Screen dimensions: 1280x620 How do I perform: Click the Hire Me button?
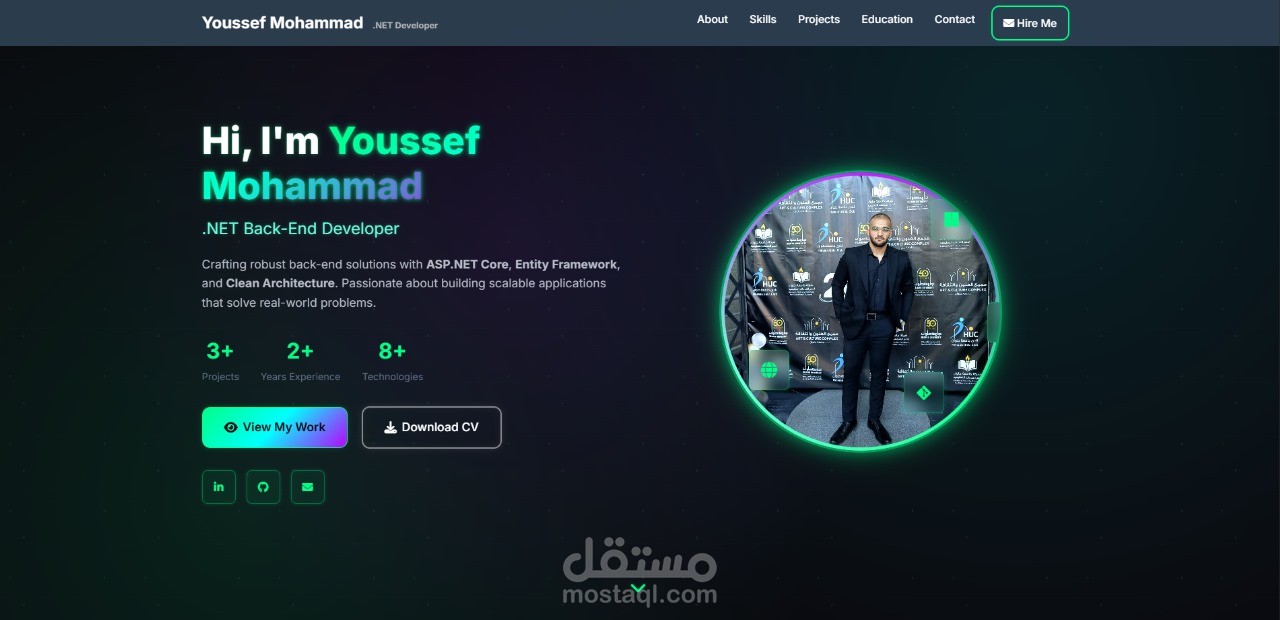[x=1030, y=23]
